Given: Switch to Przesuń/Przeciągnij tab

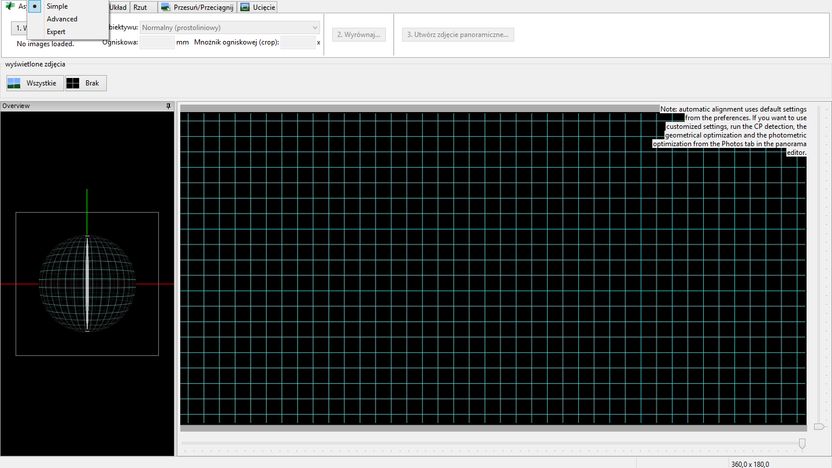Looking at the screenshot, I should [197, 7].
